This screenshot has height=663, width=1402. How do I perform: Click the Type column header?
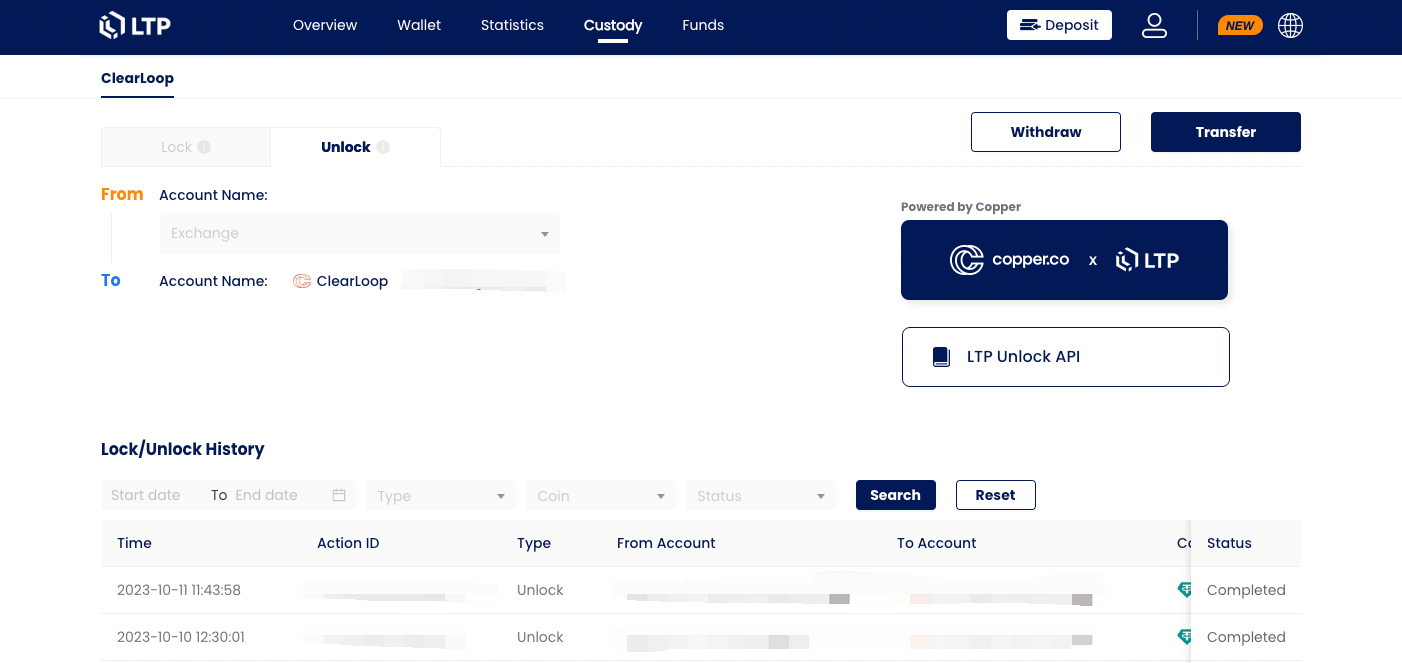[x=534, y=543]
